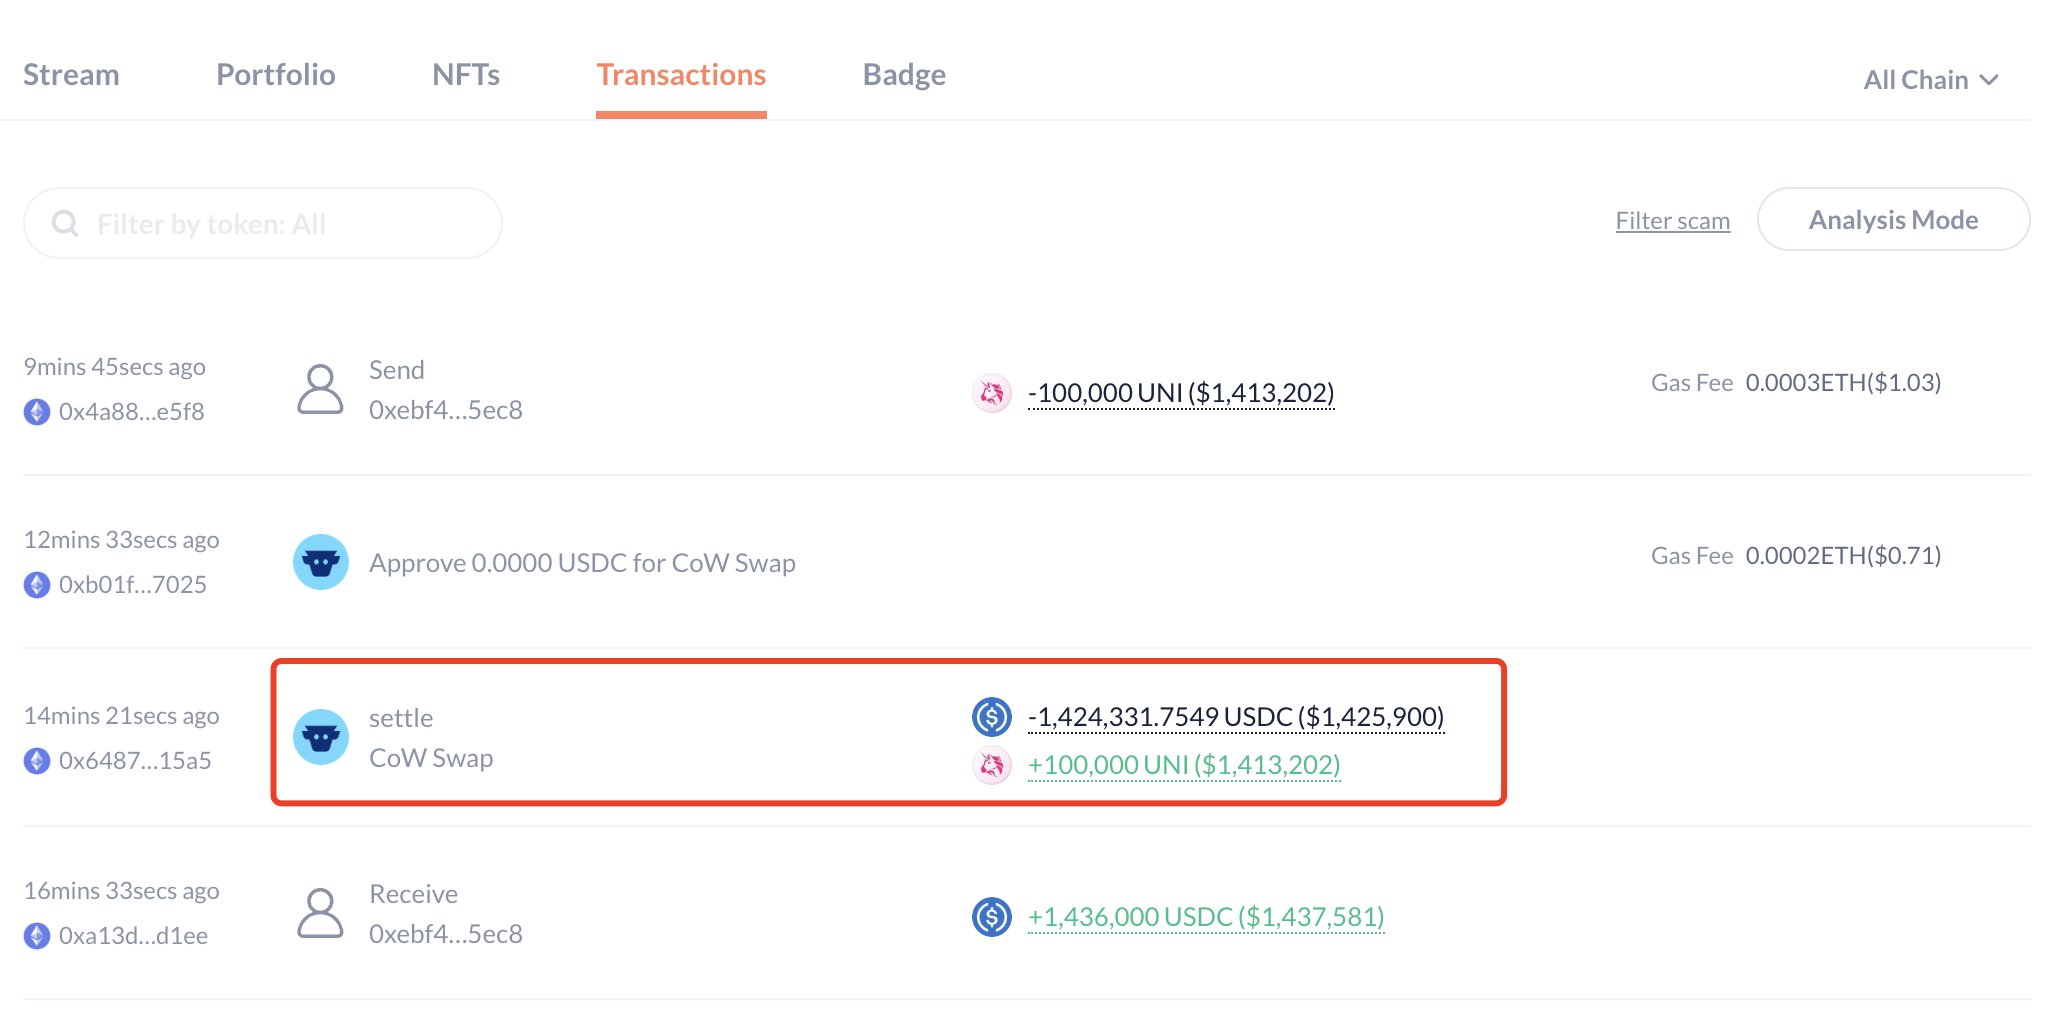Go to the Badge tab
Screen dimensions: 2052x1020
pyautogui.click(x=904, y=75)
